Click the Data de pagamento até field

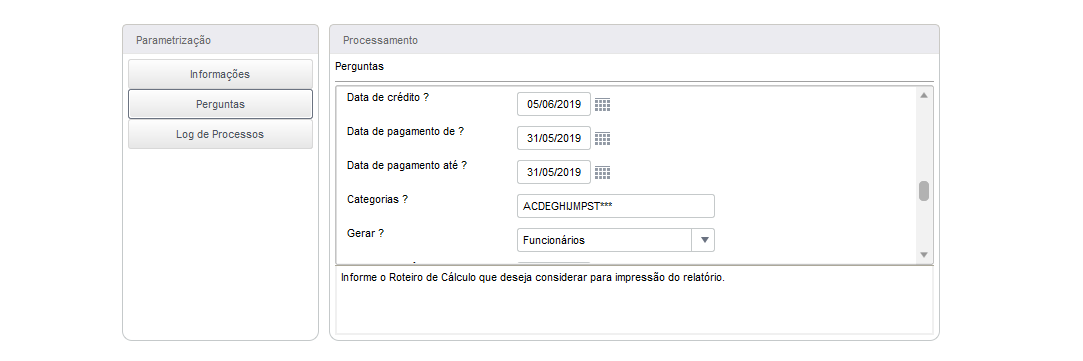pyautogui.click(x=554, y=172)
